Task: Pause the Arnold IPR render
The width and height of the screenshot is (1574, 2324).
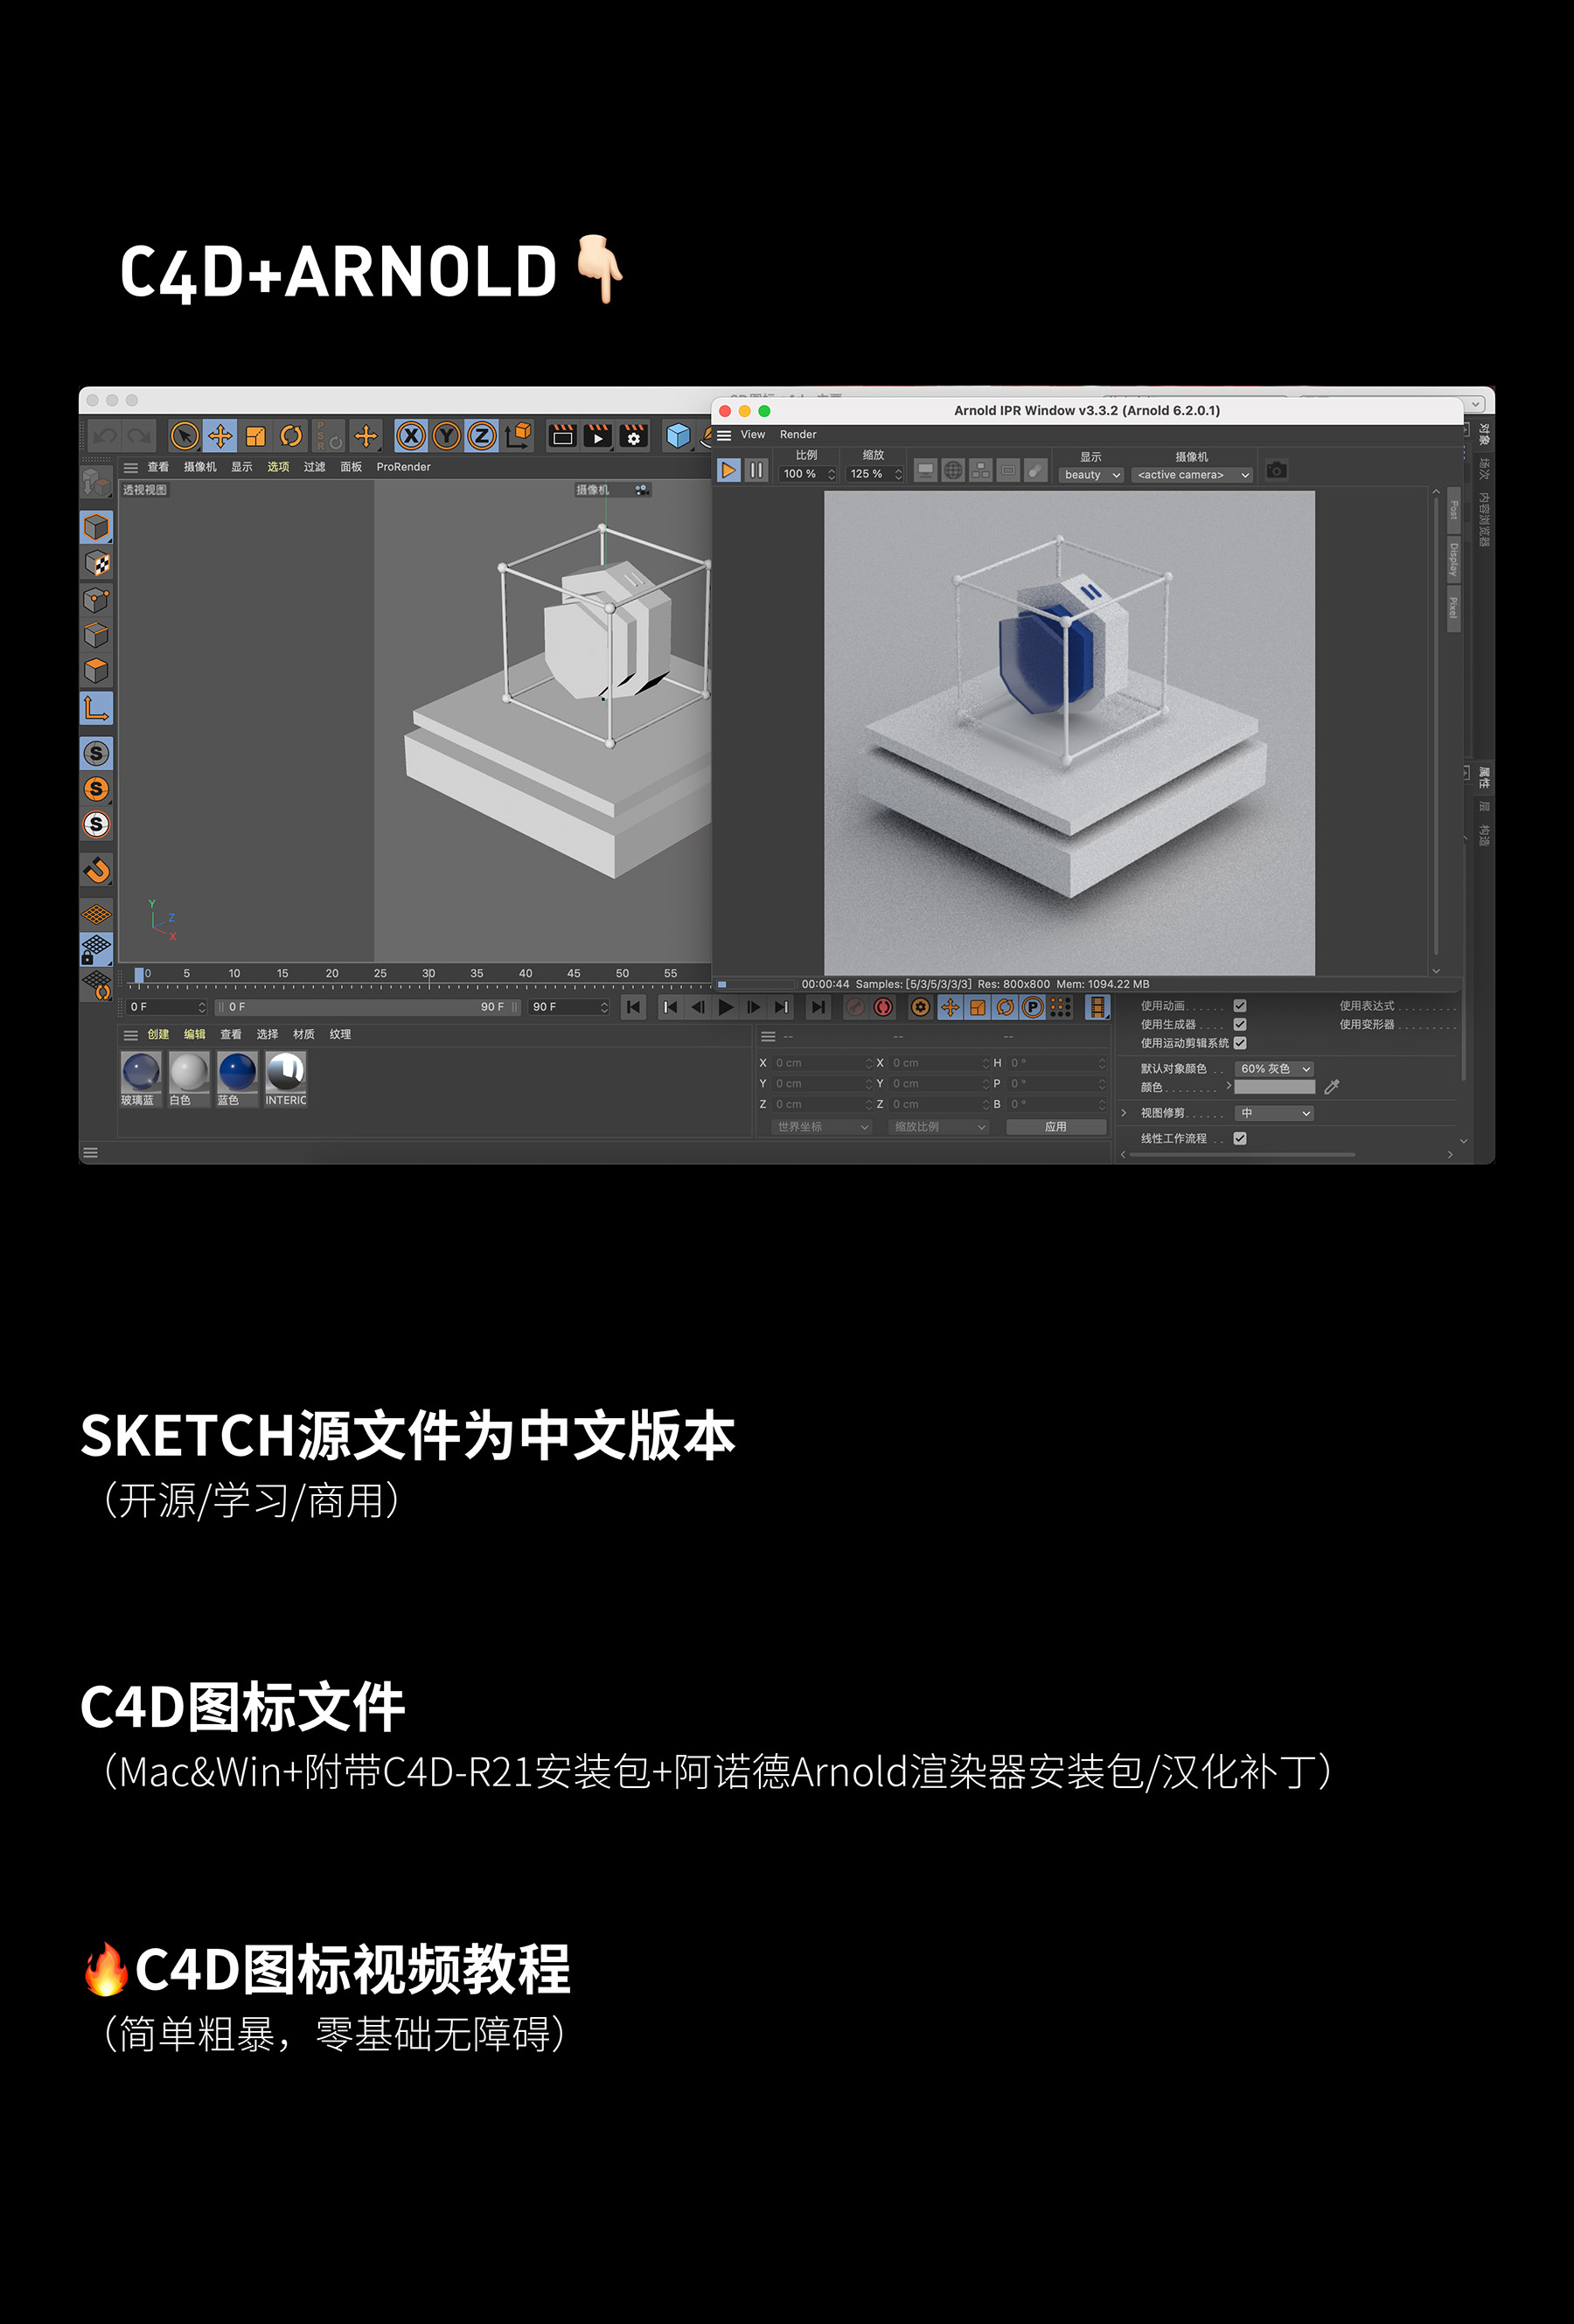Action: [757, 470]
